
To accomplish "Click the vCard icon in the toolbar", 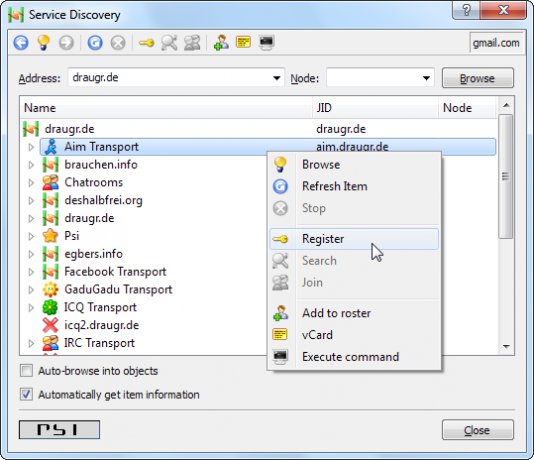I will (x=244, y=42).
